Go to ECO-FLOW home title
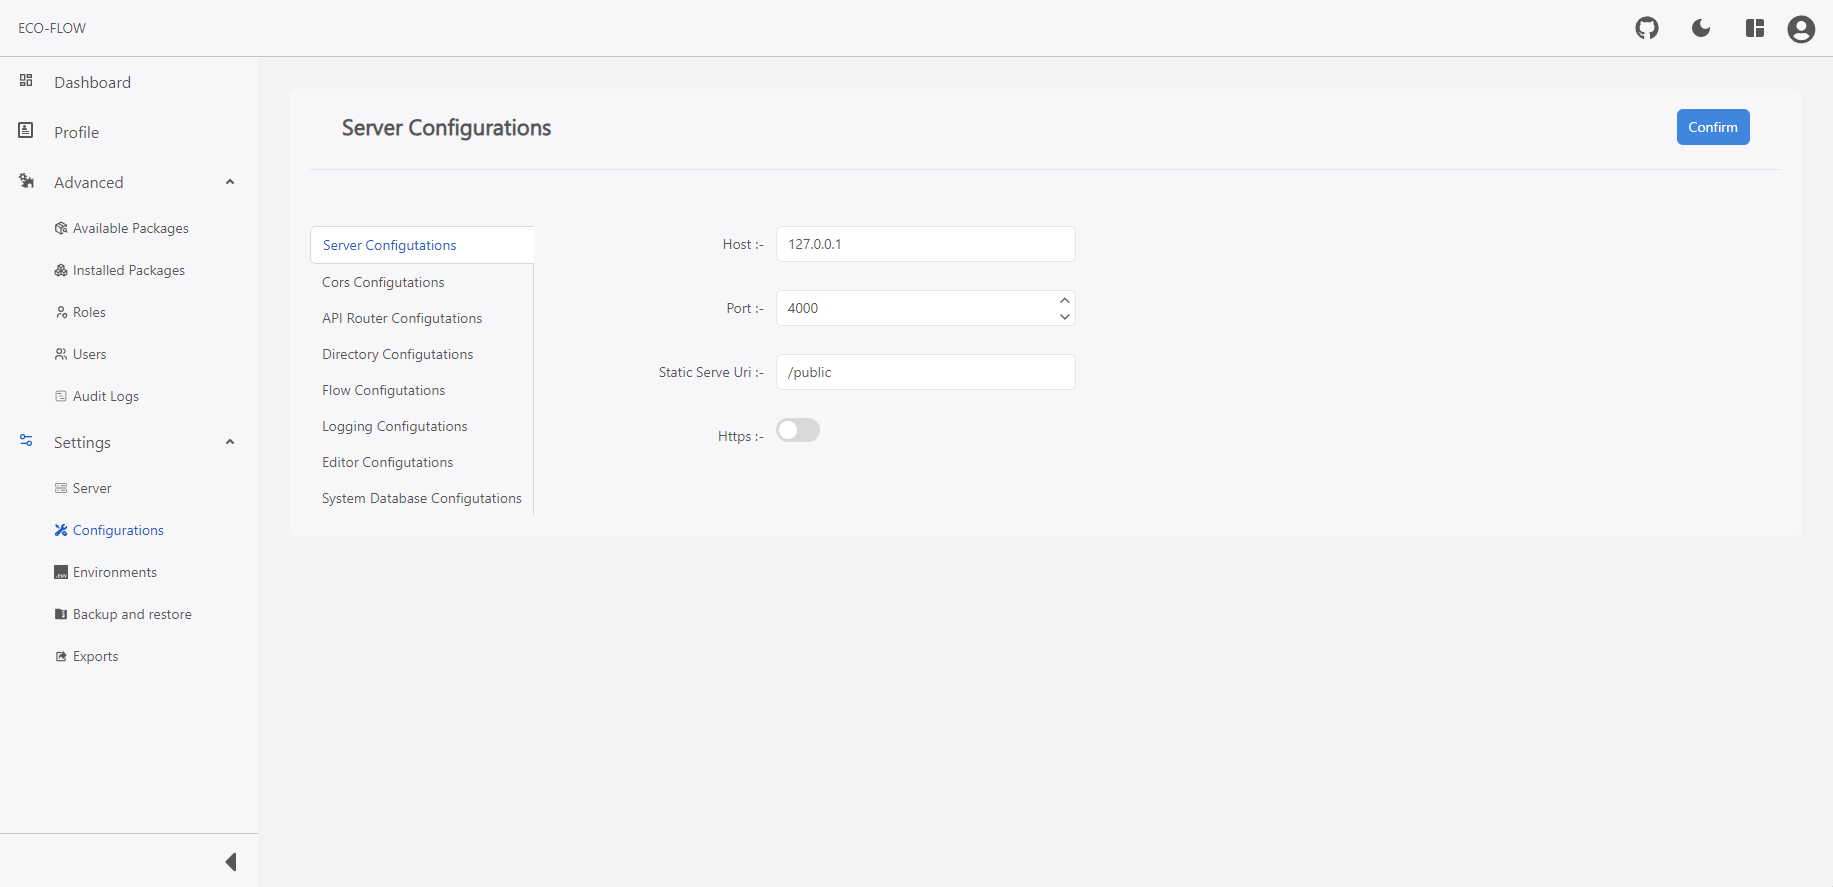The width and height of the screenshot is (1833, 887). pos(52,28)
